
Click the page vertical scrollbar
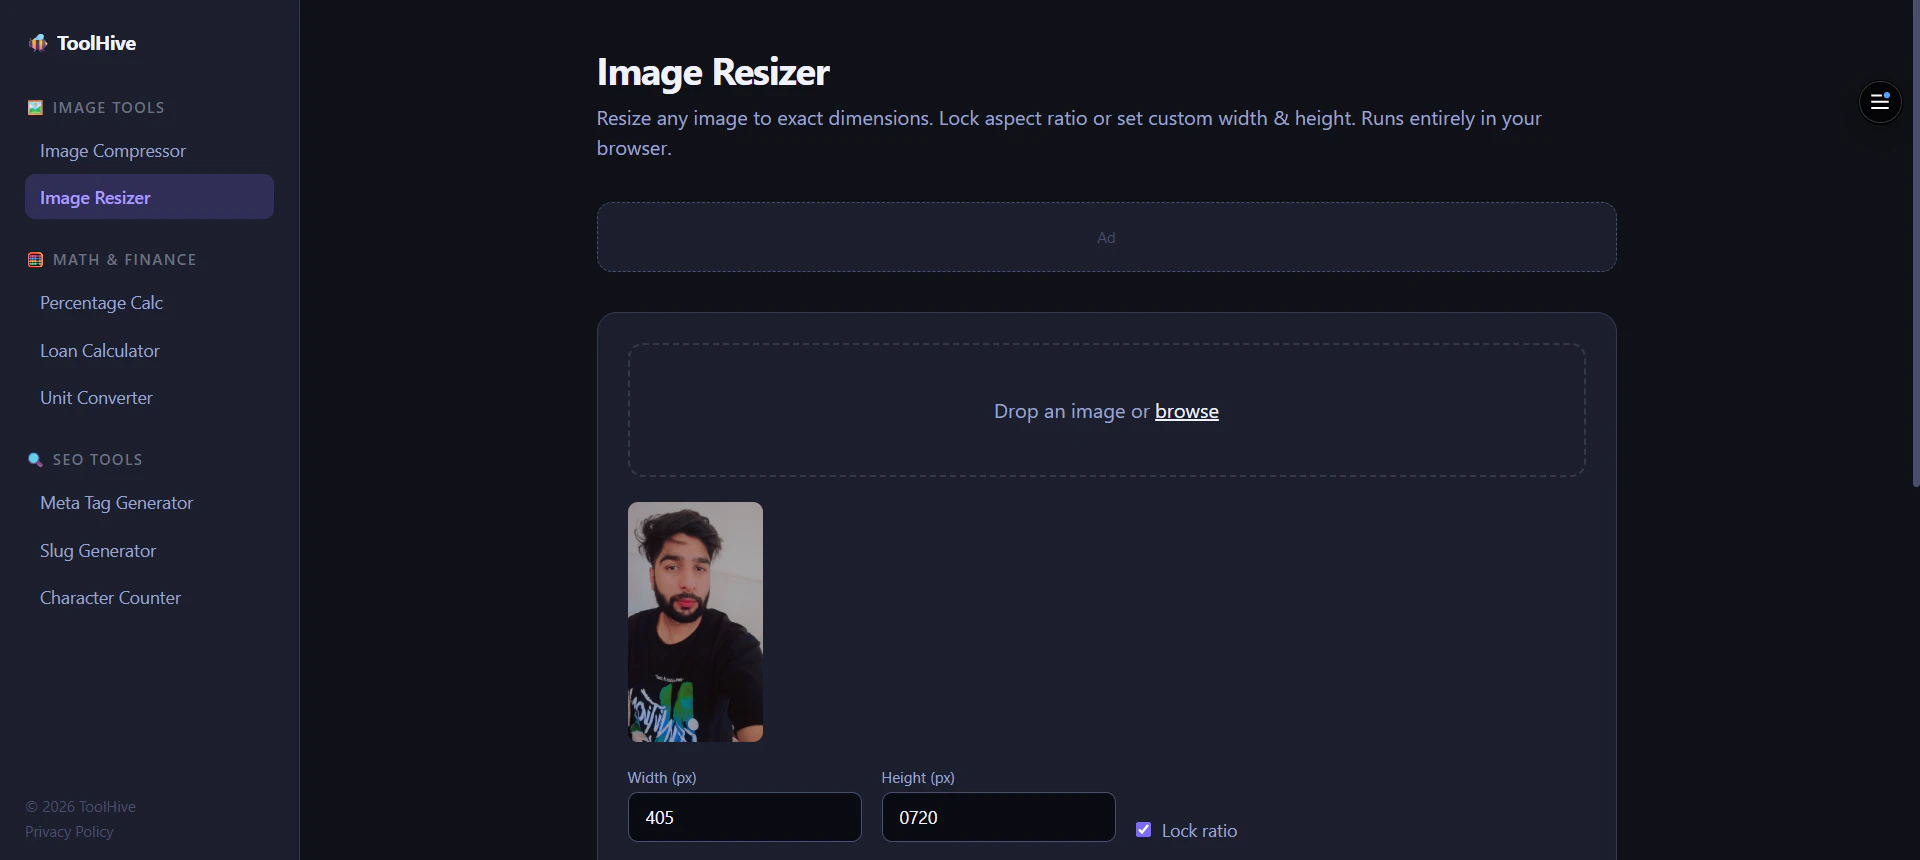point(1916,244)
